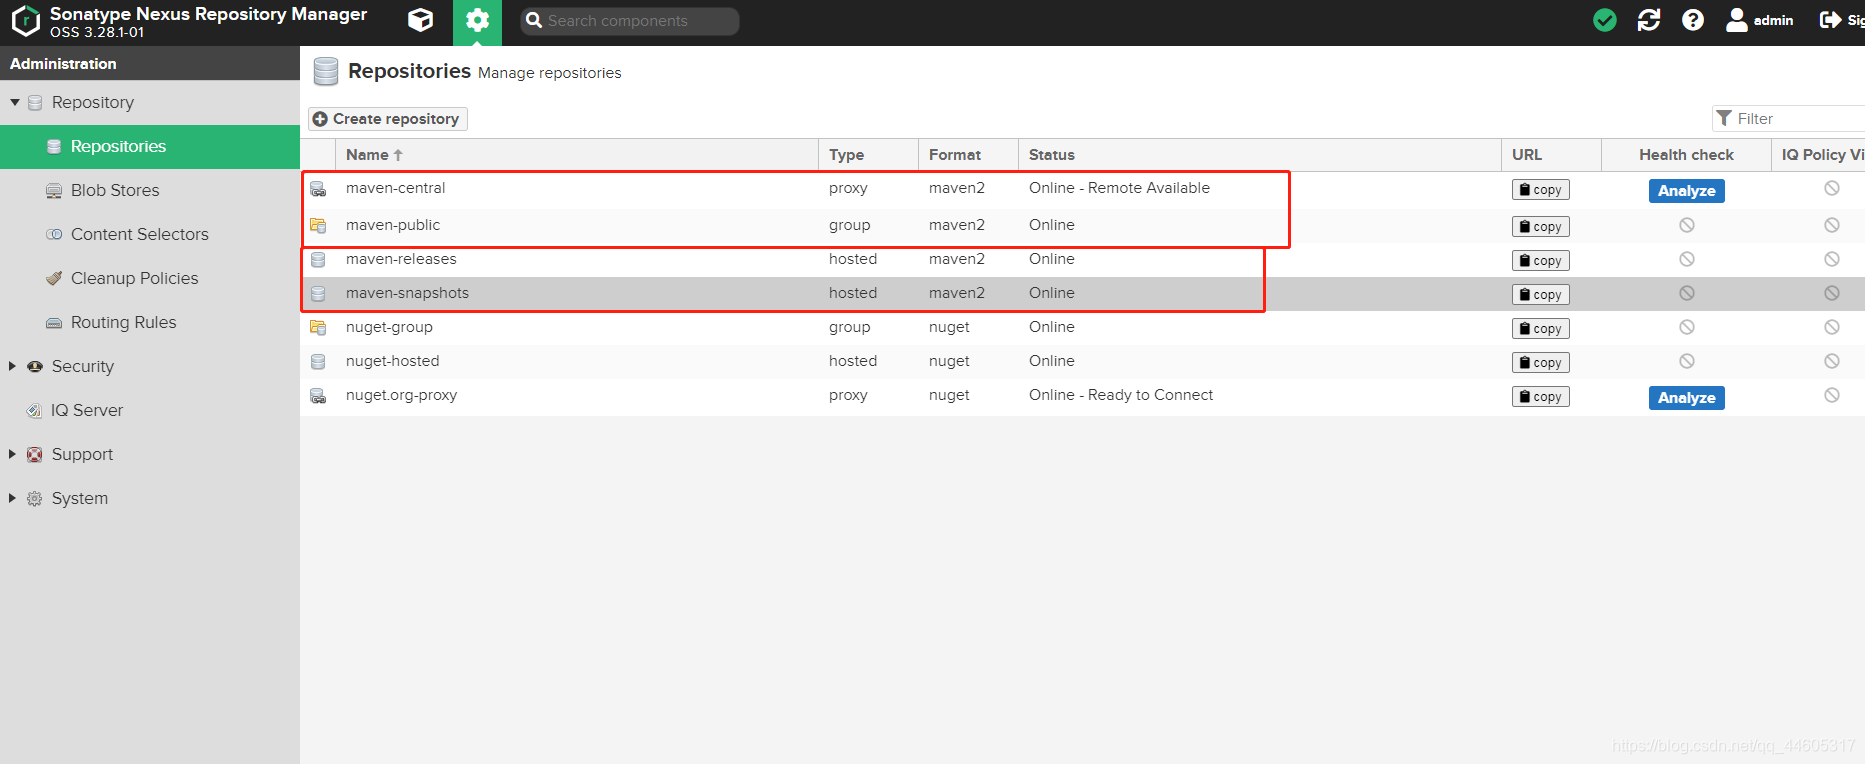The width and height of the screenshot is (1865, 764).
Task: Click the System gear icon in sidebar
Action: pos(35,498)
